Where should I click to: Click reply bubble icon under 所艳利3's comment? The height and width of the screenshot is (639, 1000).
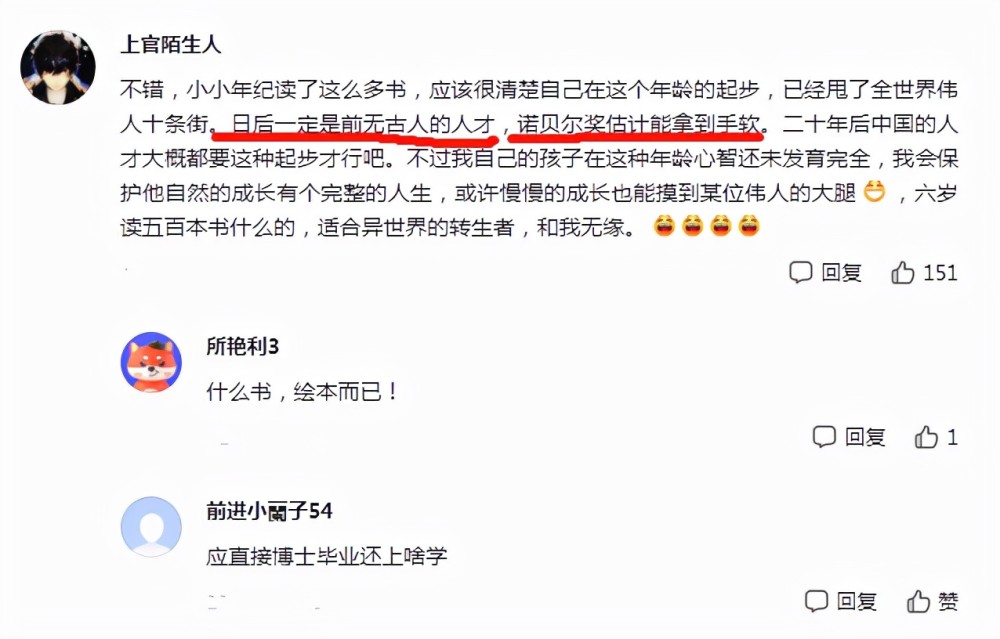(x=824, y=437)
